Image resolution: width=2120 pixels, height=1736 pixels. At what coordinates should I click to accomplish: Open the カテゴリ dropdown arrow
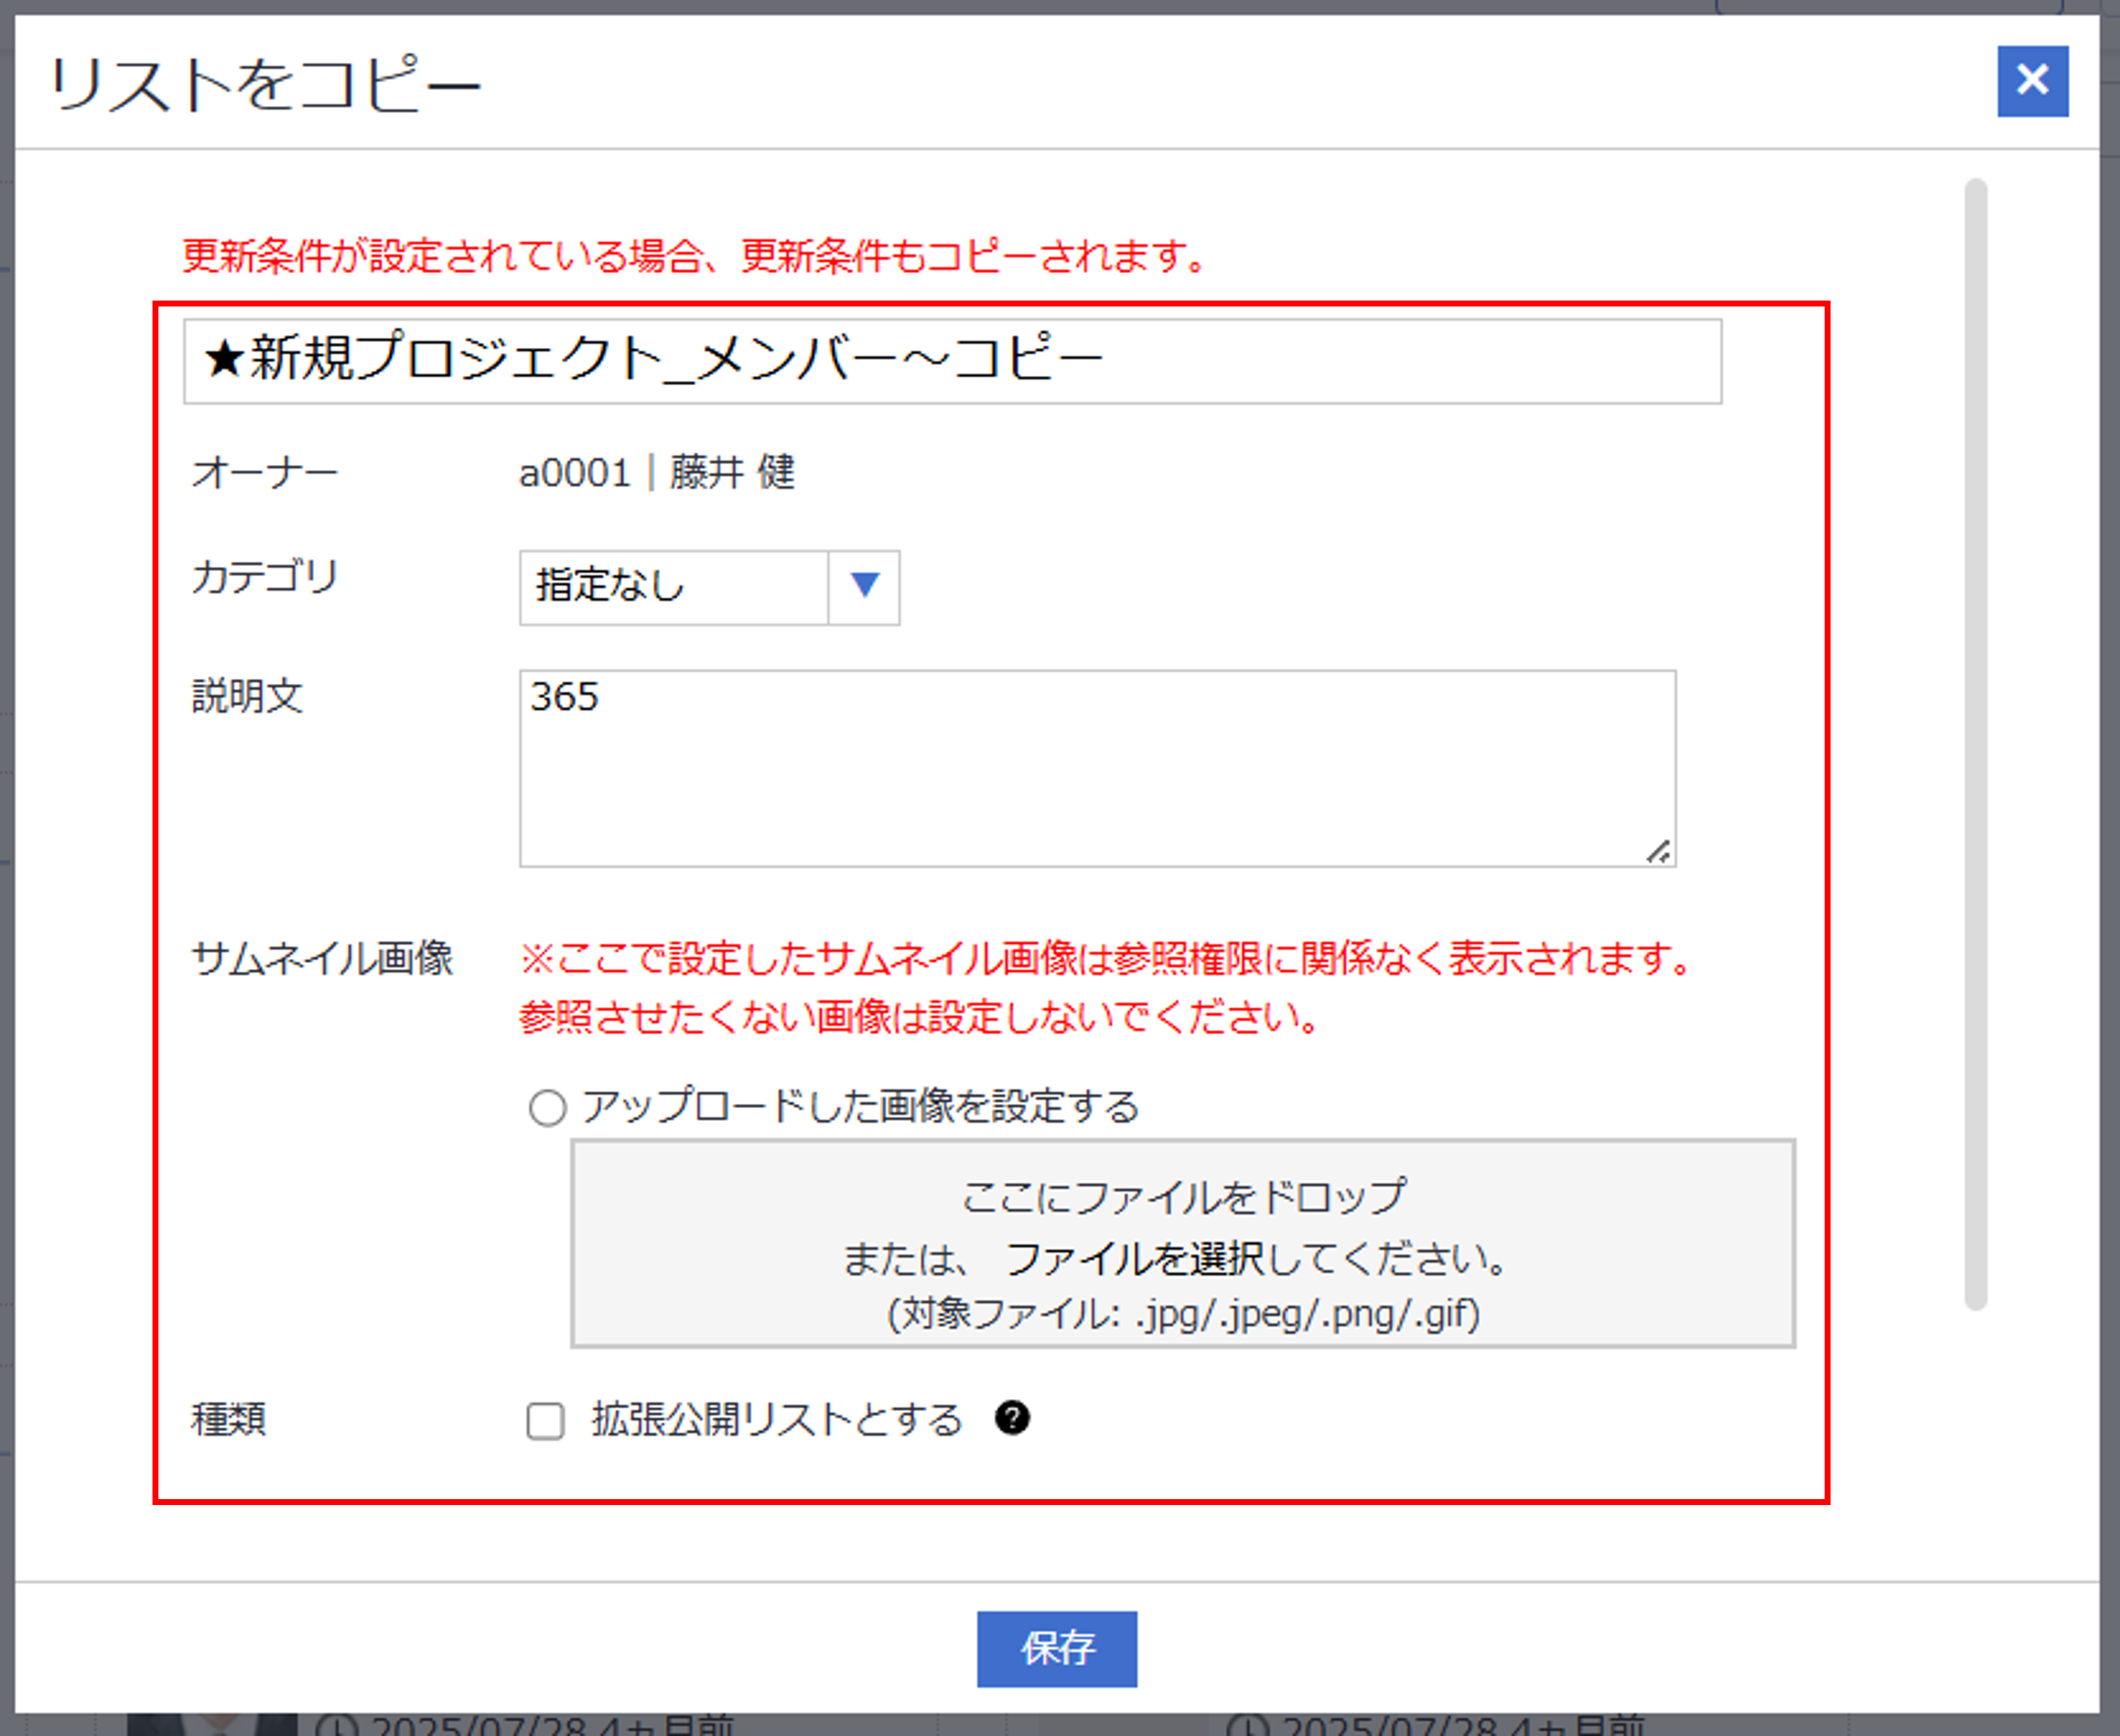(864, 587)
